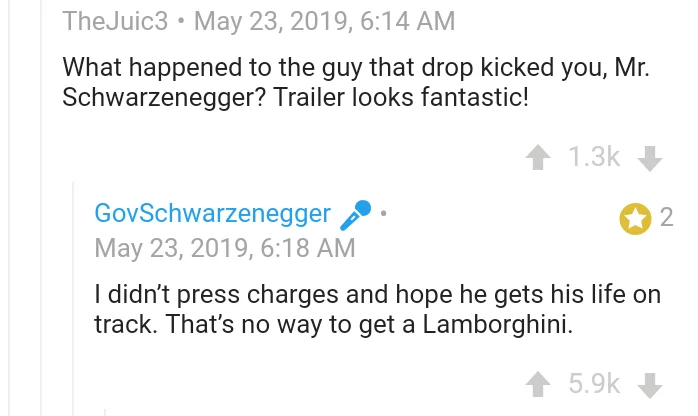Click the blue microphone OP icon
This screenshot has height=416, width=698.
click(x=355, y=213)
